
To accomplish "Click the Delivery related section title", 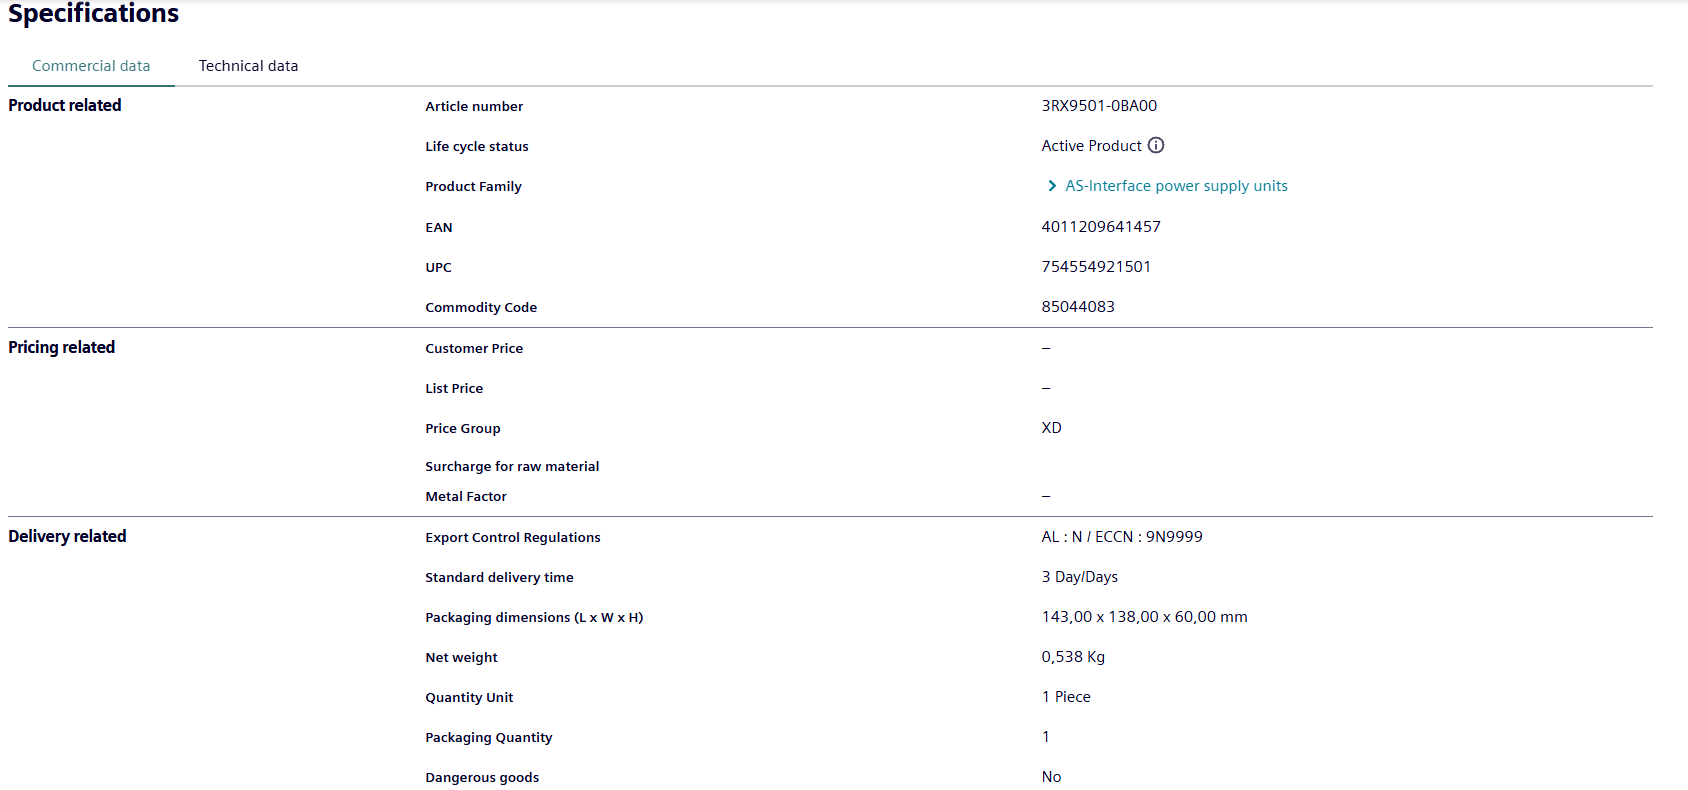I will [67, 536].
